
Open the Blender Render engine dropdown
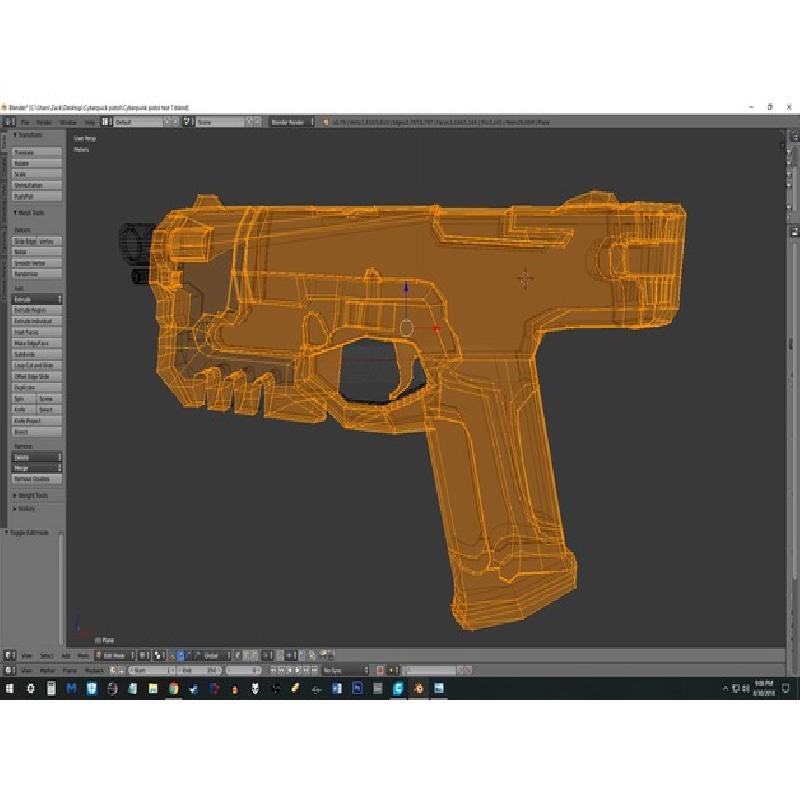tap(292, 122)
